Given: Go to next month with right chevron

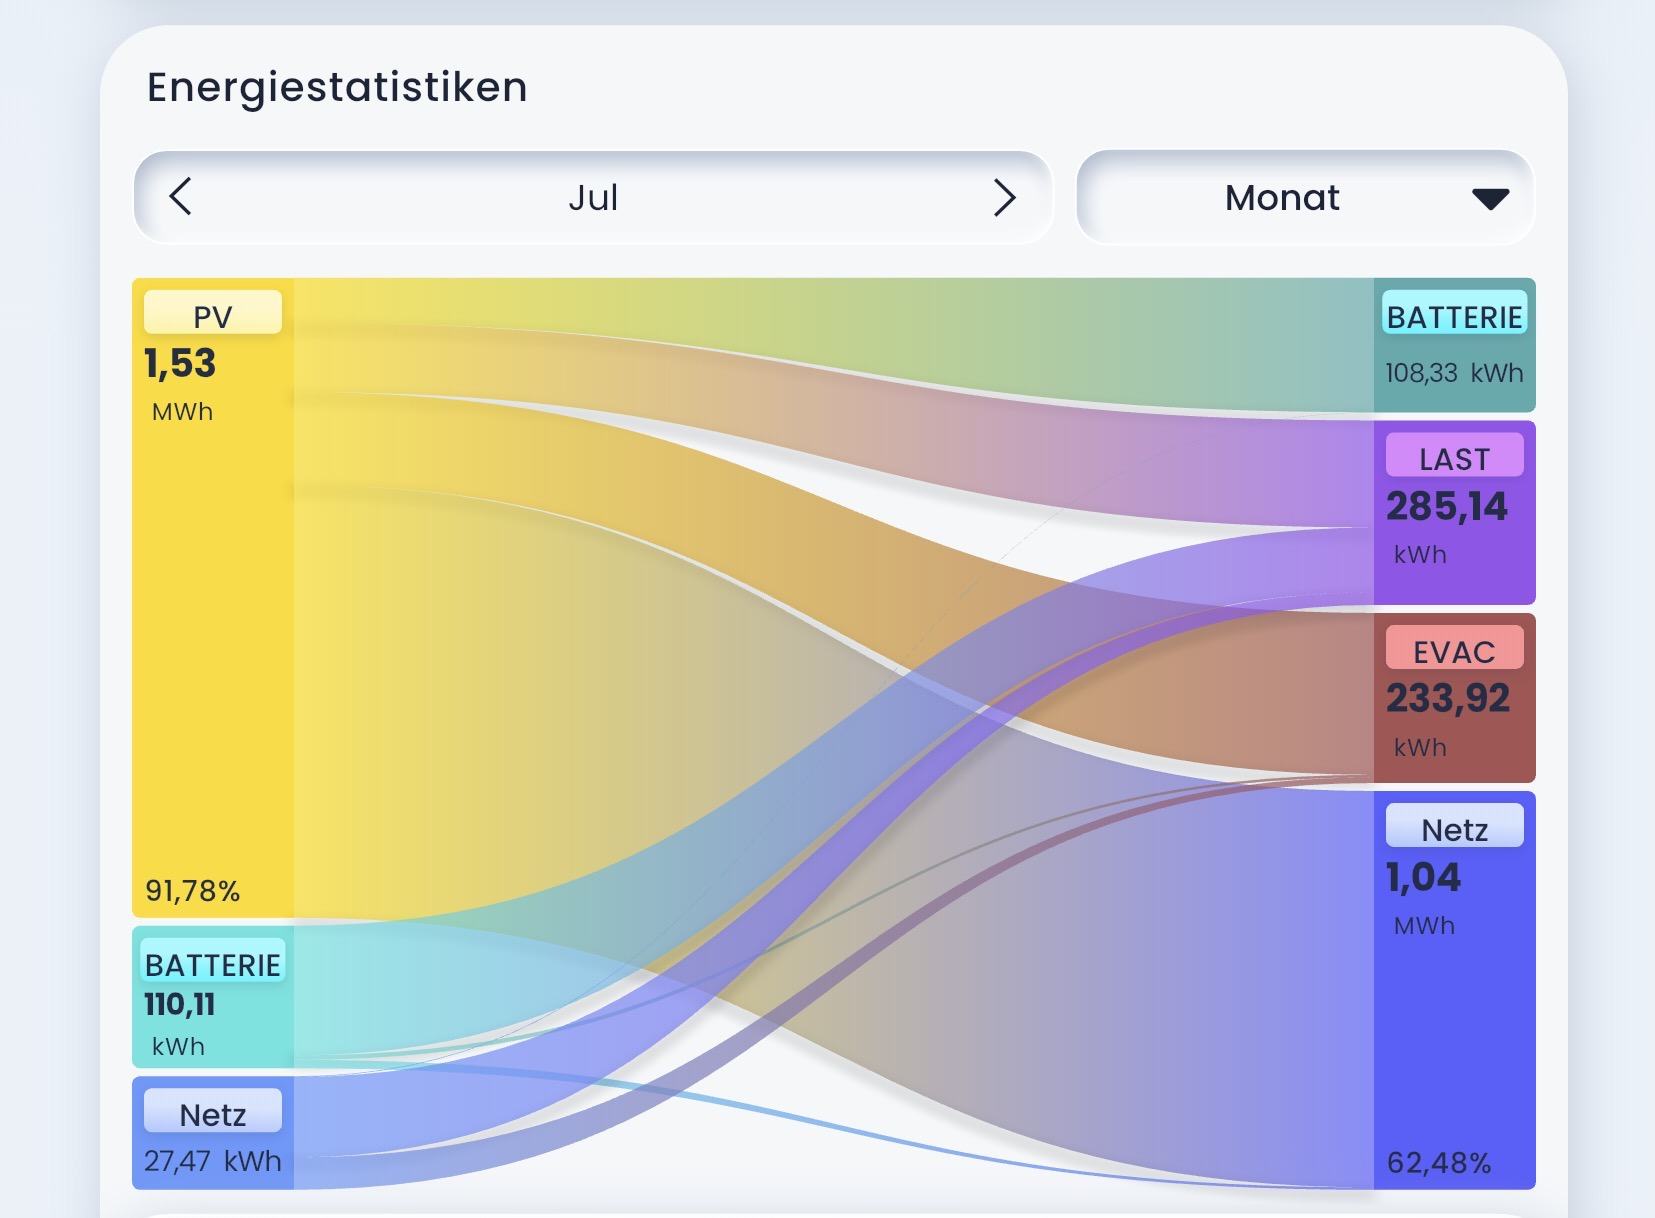Looking at the screenshot, I should pyautogui.click(x=1004, y=197).
